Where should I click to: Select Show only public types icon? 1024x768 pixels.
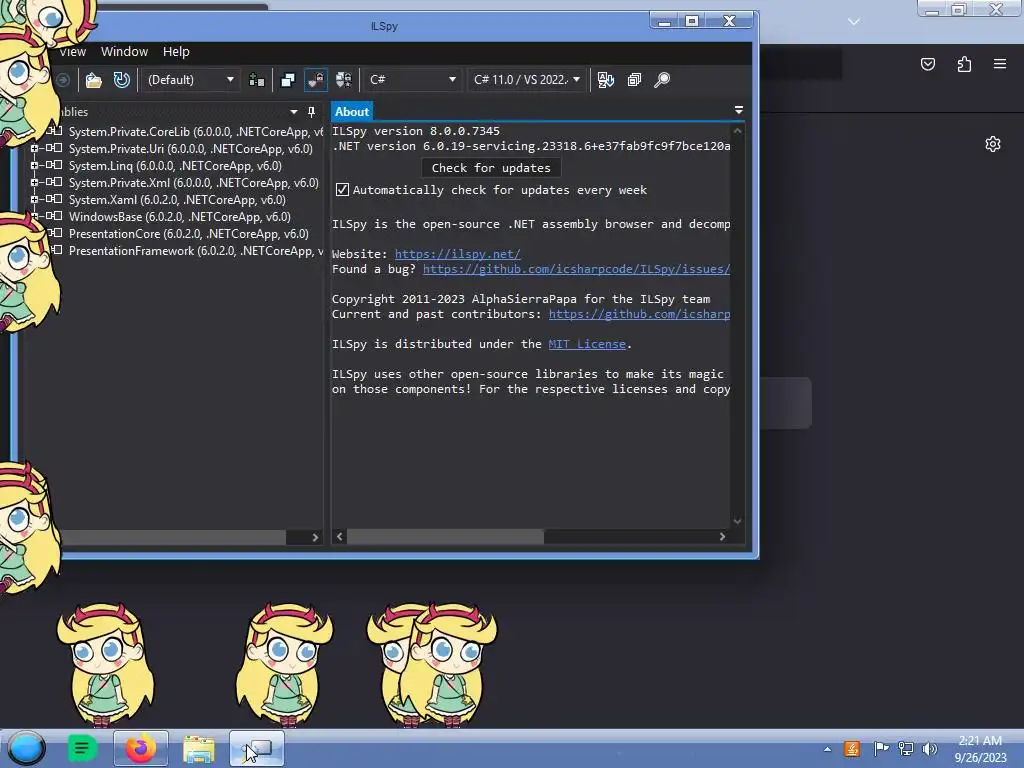pos(287,80)
